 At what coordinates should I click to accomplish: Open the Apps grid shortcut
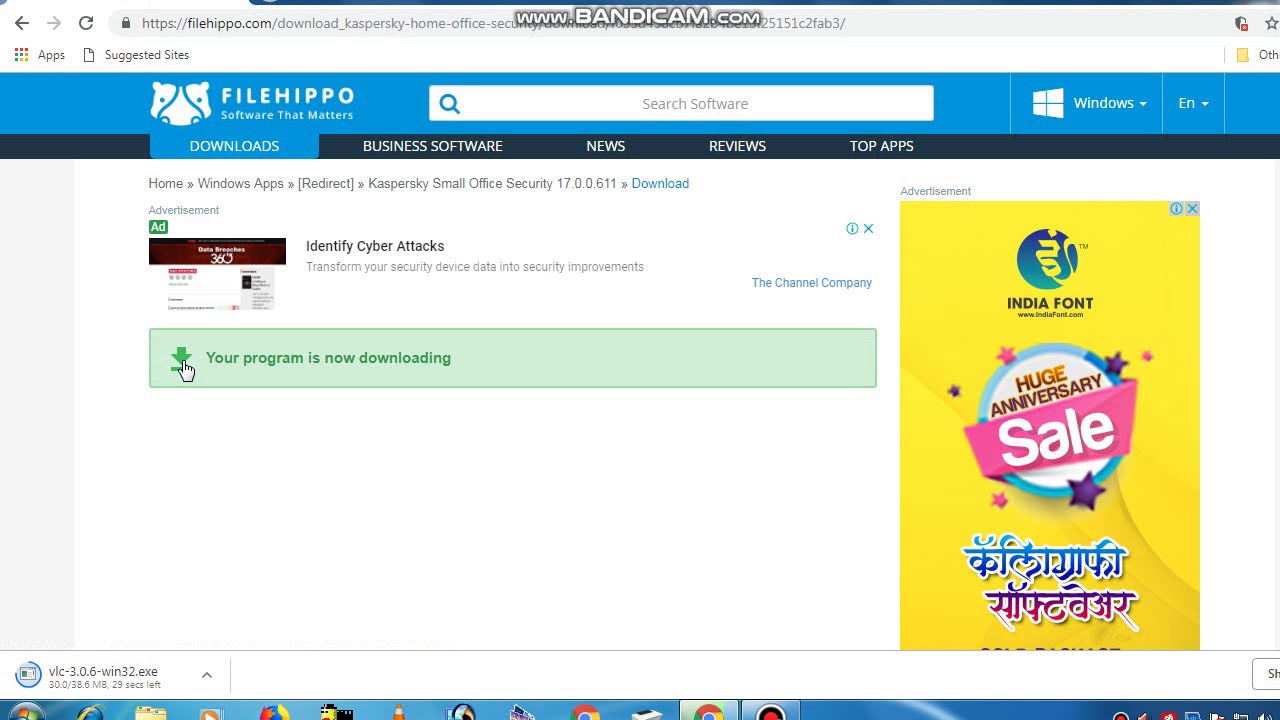(x=40, y=55)
